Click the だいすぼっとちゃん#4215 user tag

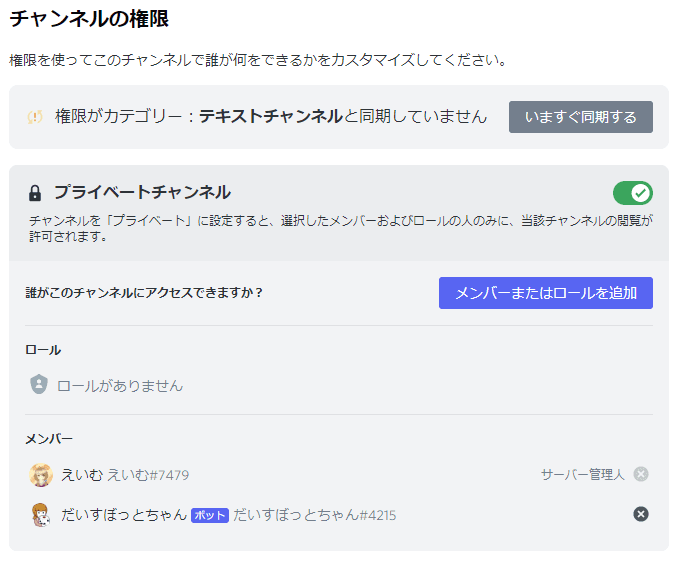[x=315, y=515]
